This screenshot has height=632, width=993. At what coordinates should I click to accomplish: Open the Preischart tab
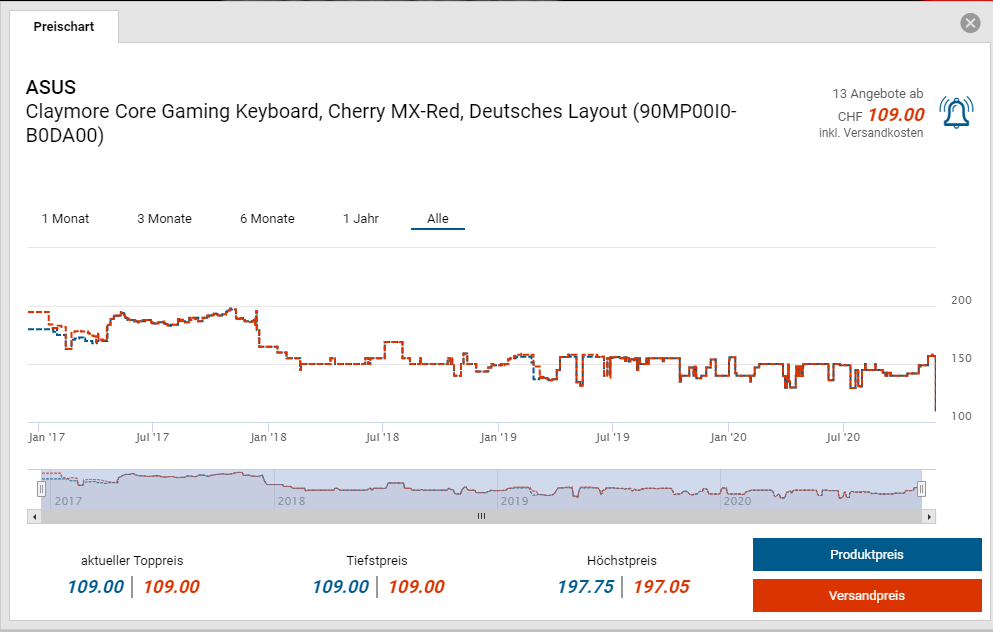(x=64, y=27)
